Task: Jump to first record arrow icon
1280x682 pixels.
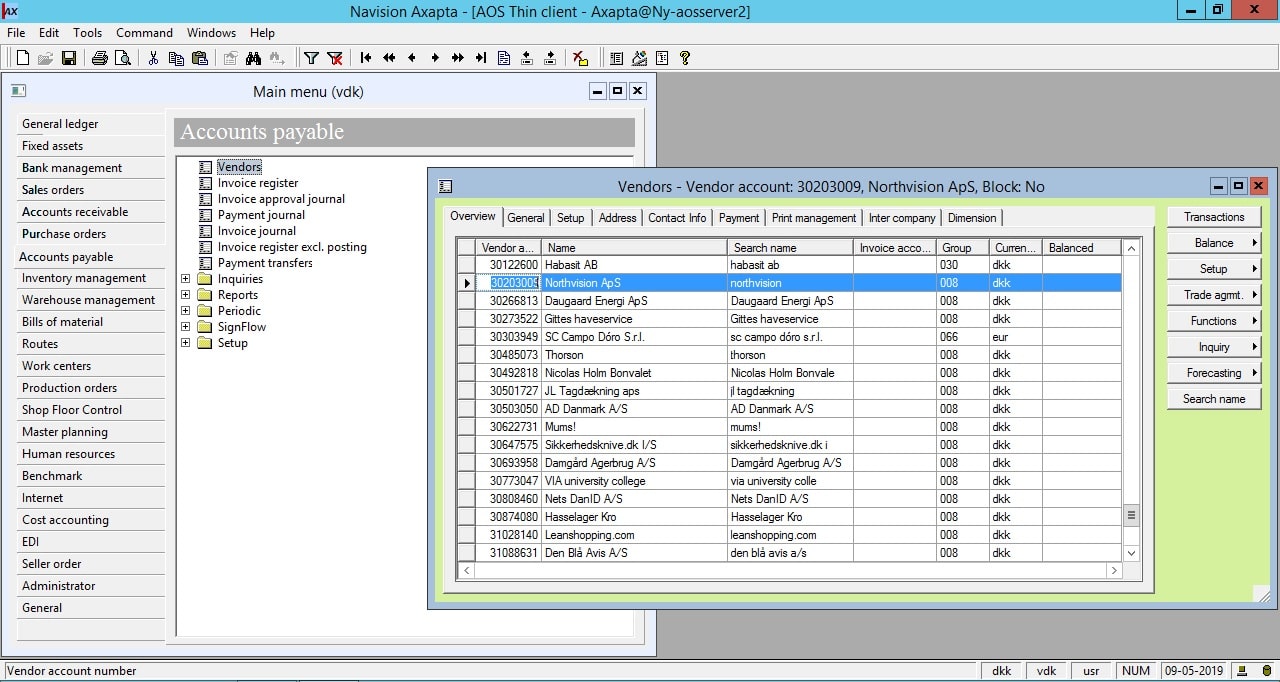Action: [x=366, y=58]
